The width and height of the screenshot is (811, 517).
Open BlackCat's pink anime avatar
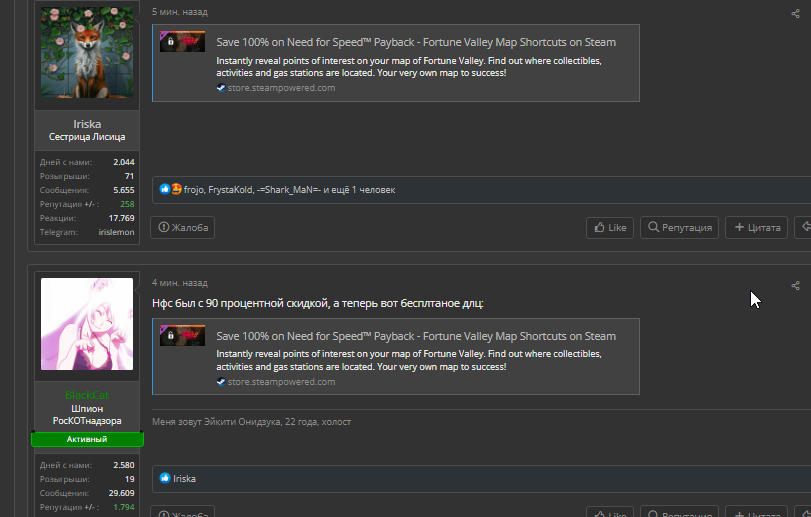tap(87, 324)
